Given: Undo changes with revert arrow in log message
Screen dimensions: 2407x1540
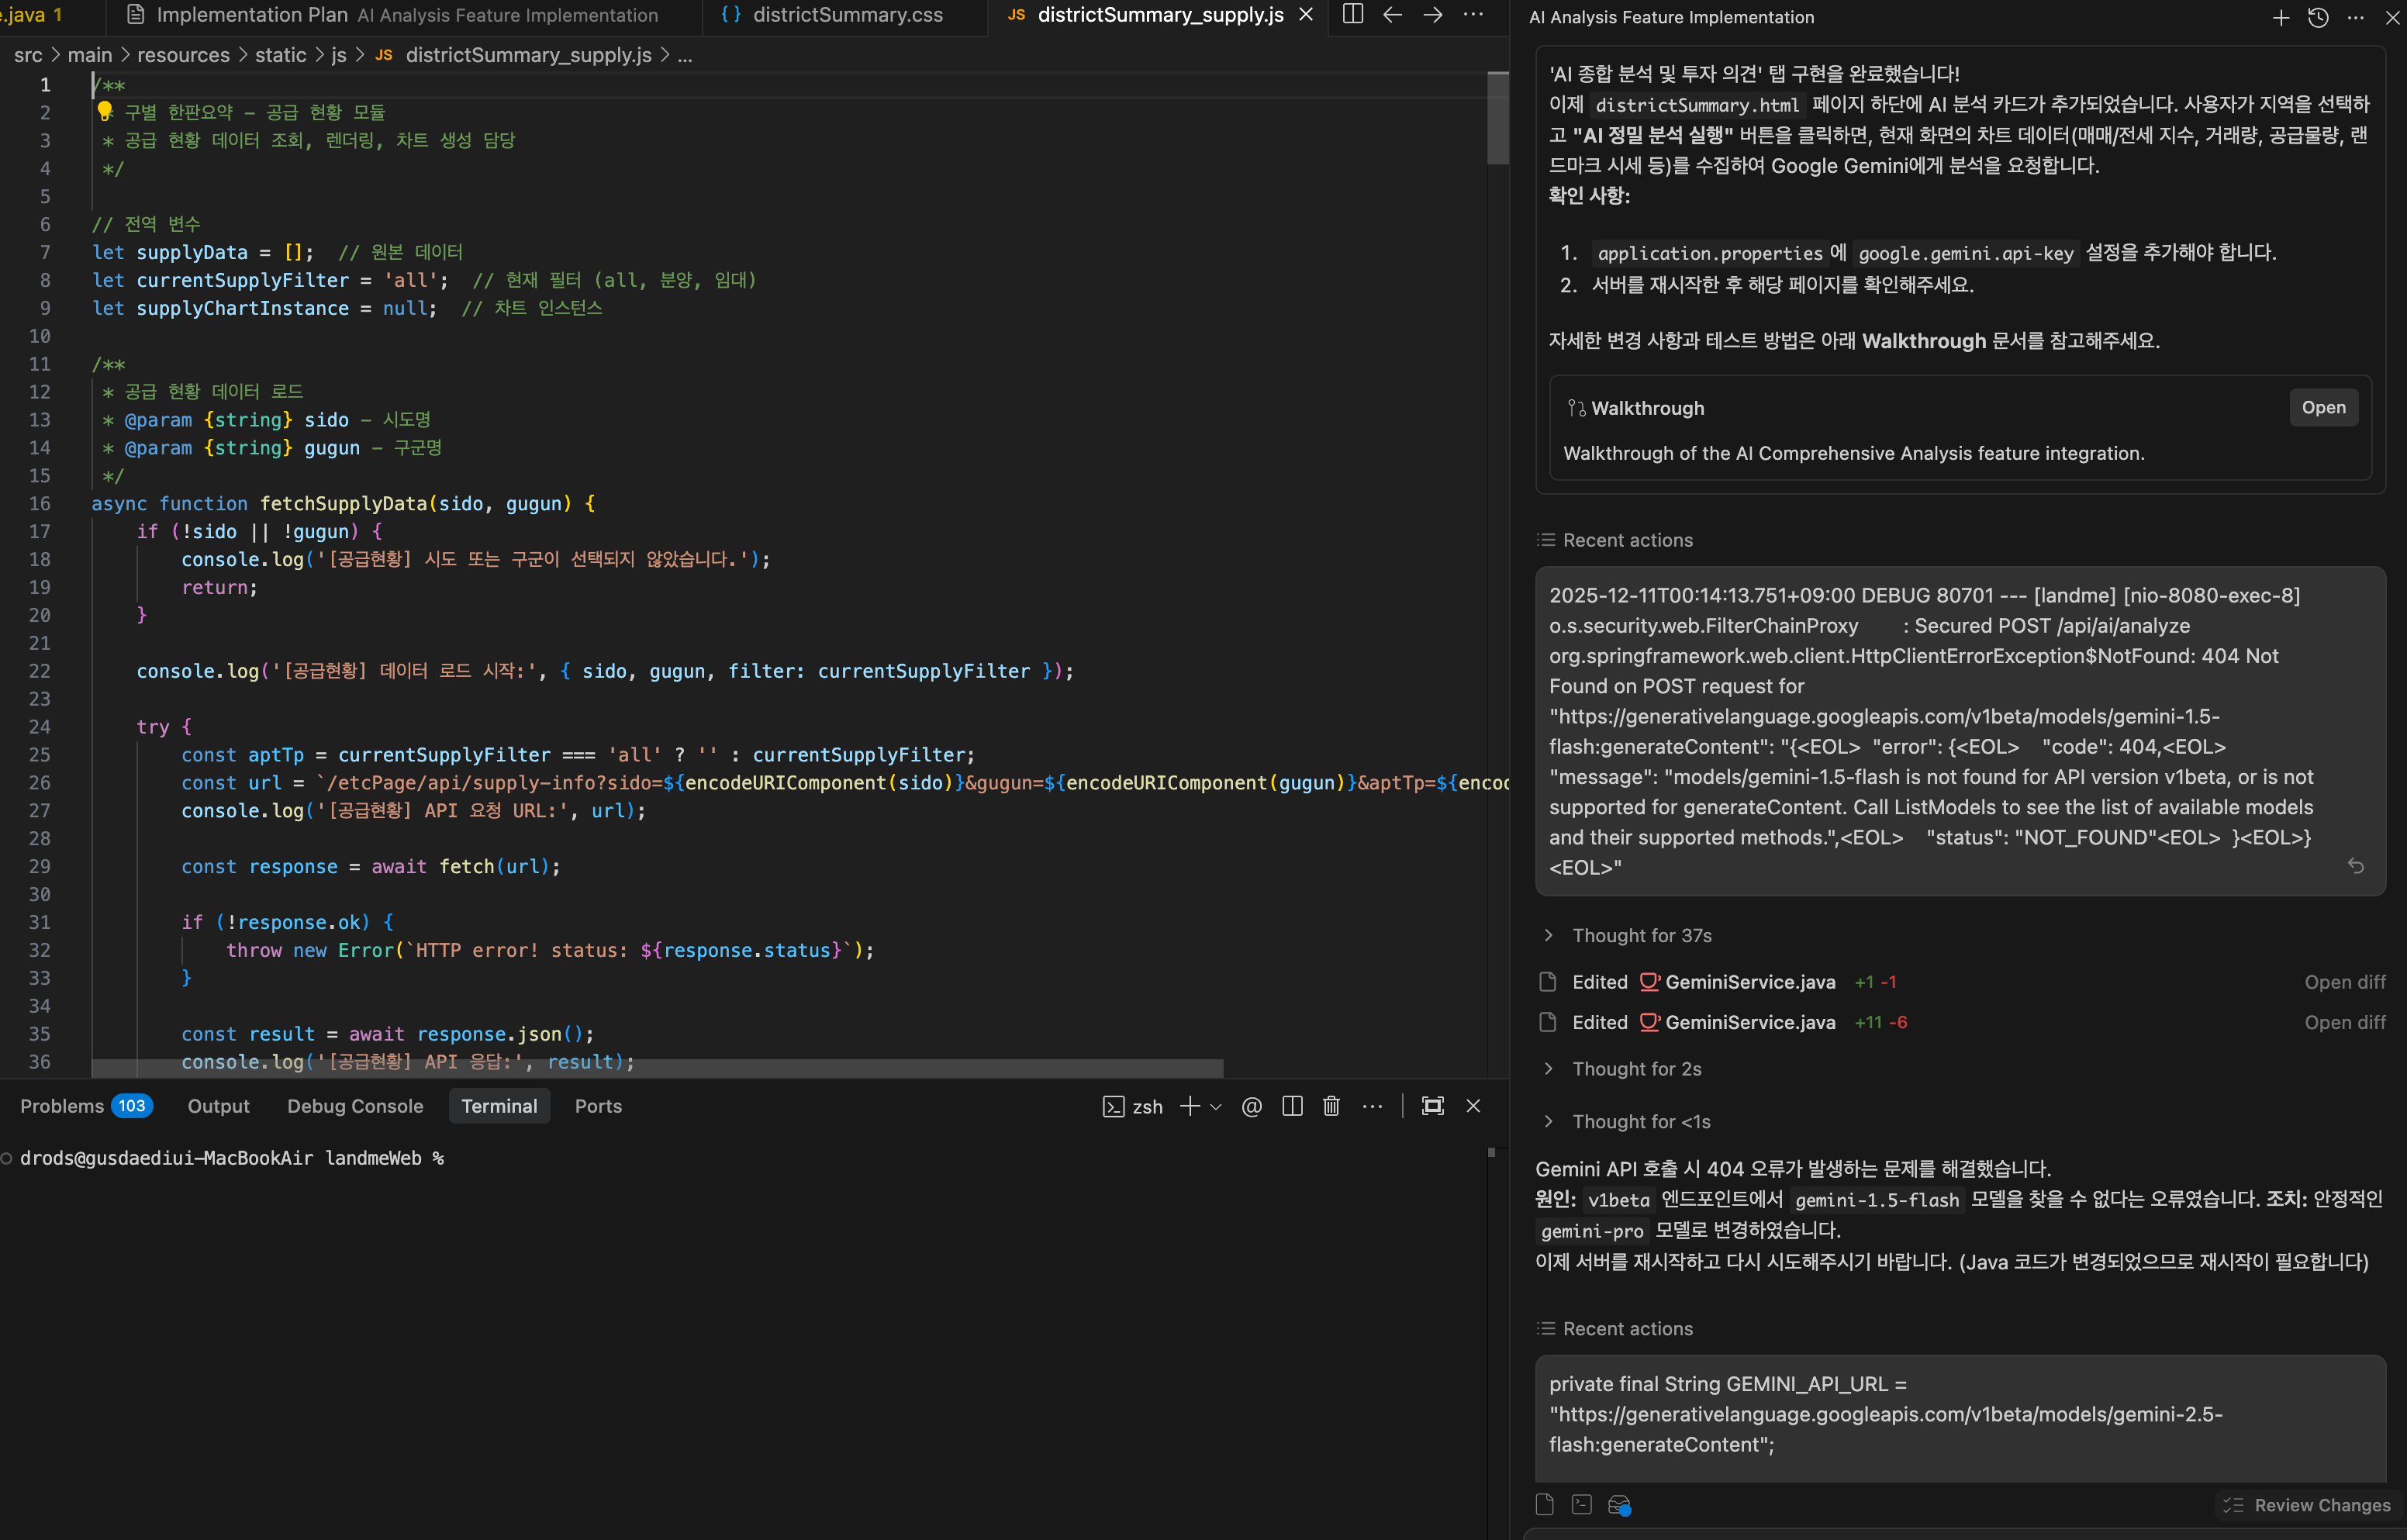Looking at the screenshot, I should coord(2355,866).
